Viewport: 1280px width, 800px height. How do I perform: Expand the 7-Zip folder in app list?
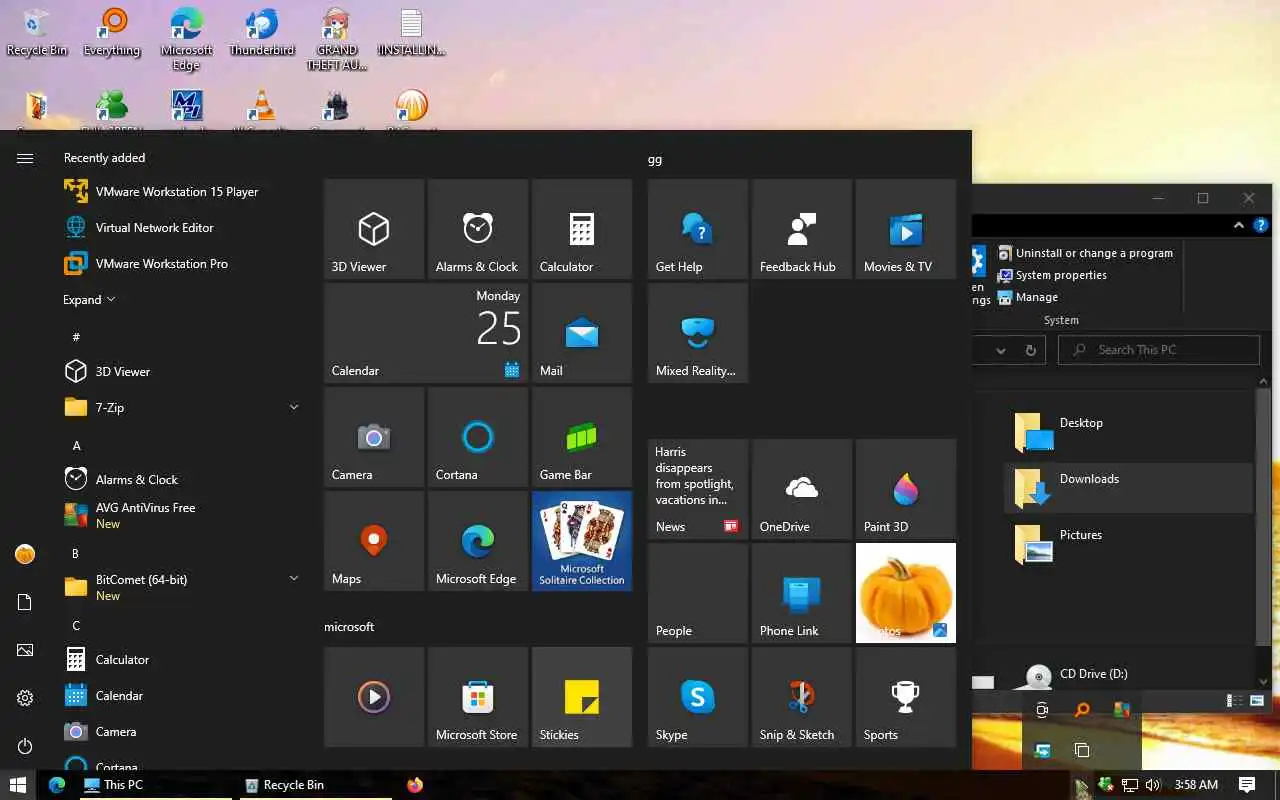182,407
